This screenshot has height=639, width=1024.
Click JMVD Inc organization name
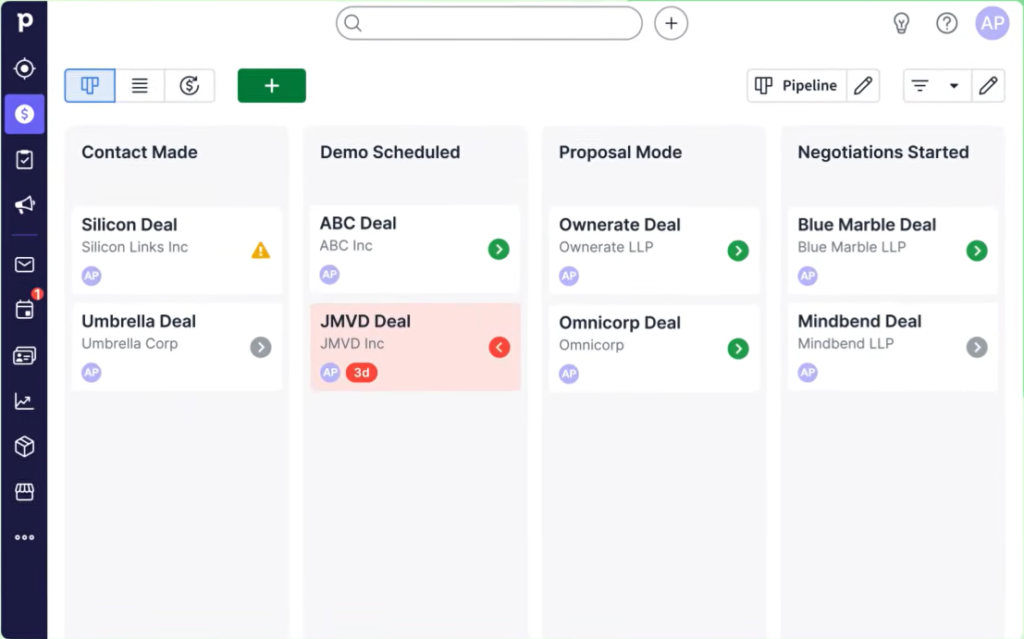[x=352, y=344]
